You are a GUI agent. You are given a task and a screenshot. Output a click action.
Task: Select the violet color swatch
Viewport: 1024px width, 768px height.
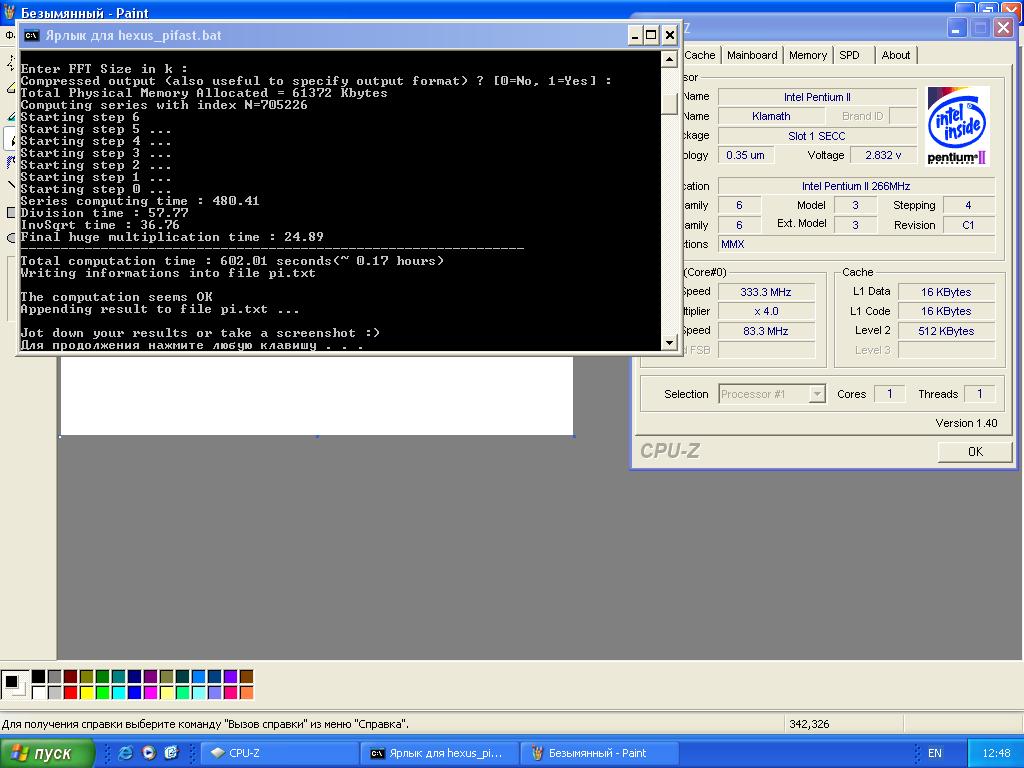[x=231, y=677]
